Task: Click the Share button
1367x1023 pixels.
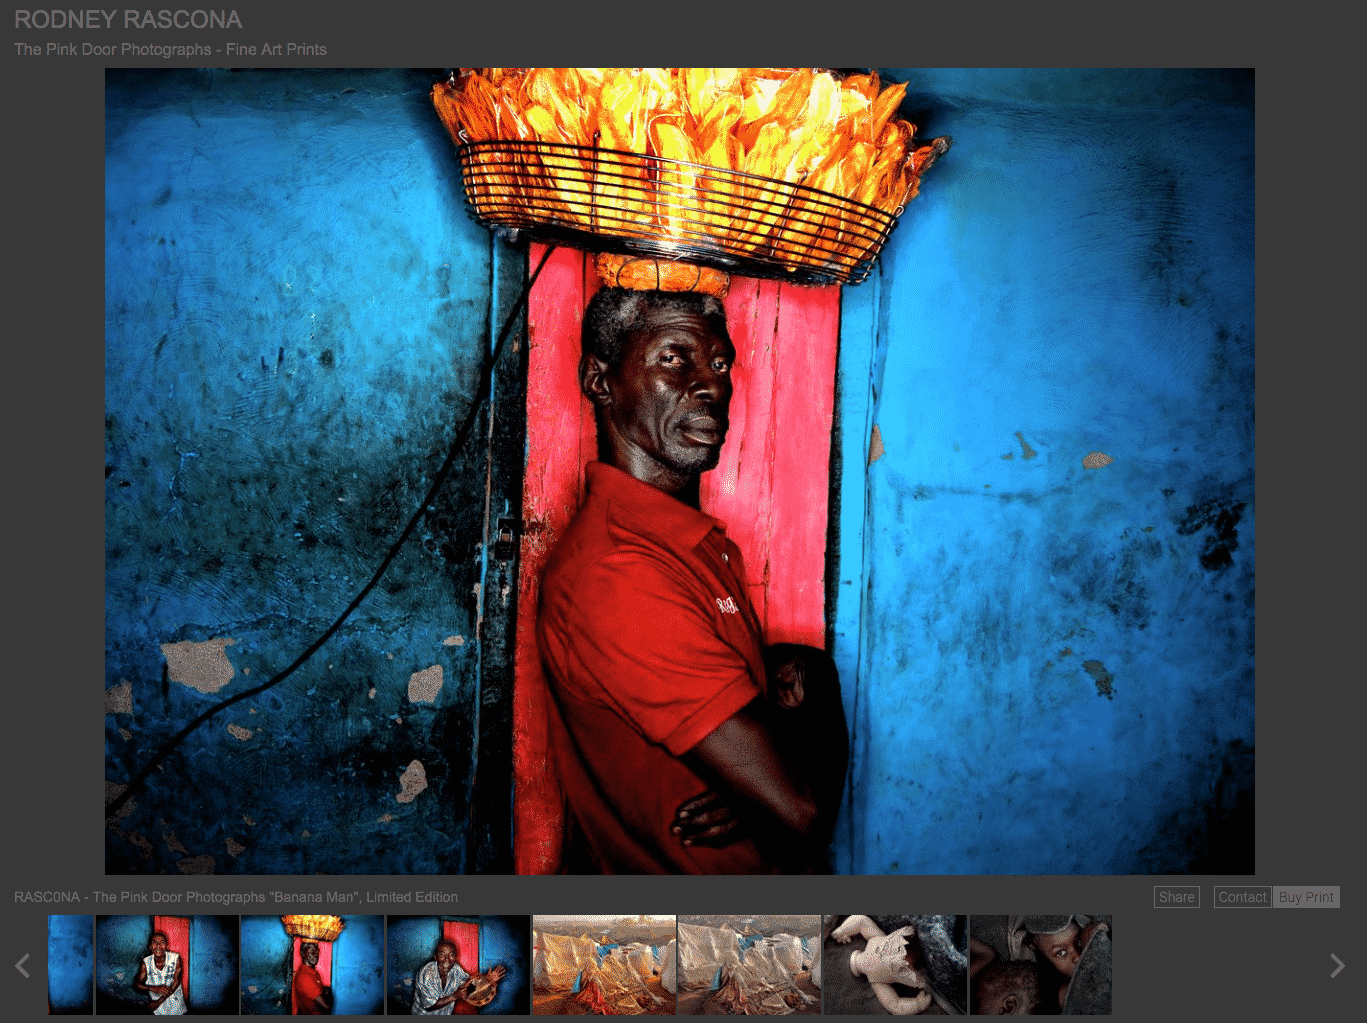Action: pyautogui.click(x=1177, y=897)
